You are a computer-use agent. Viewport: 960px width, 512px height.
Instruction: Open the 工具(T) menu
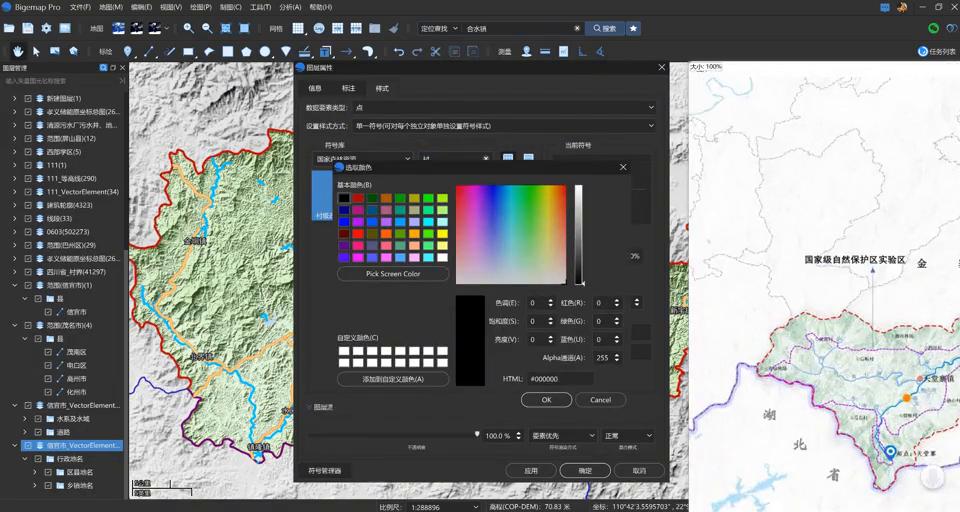click(x=260, y=7)
